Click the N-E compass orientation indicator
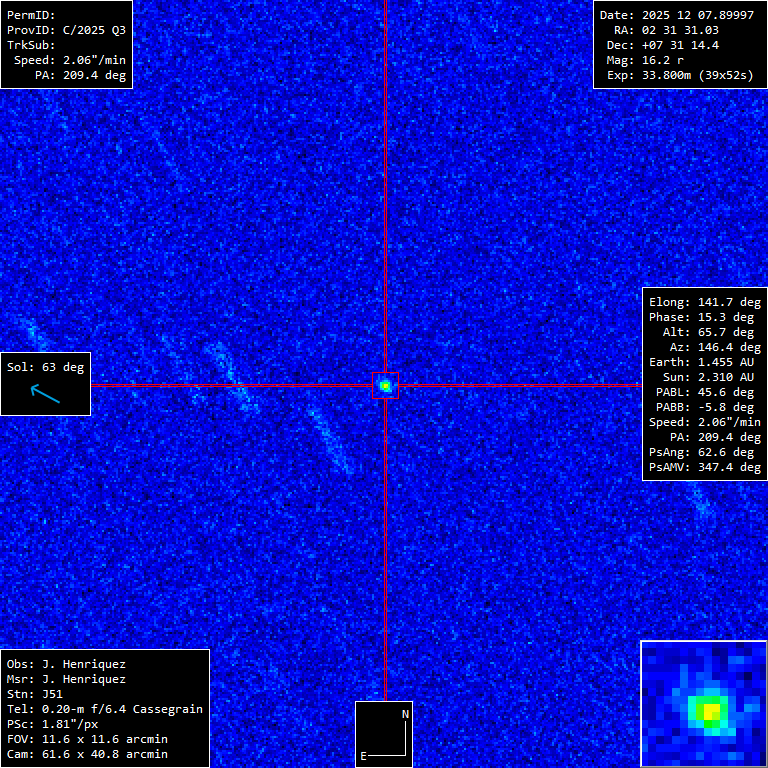 (385, 735)
